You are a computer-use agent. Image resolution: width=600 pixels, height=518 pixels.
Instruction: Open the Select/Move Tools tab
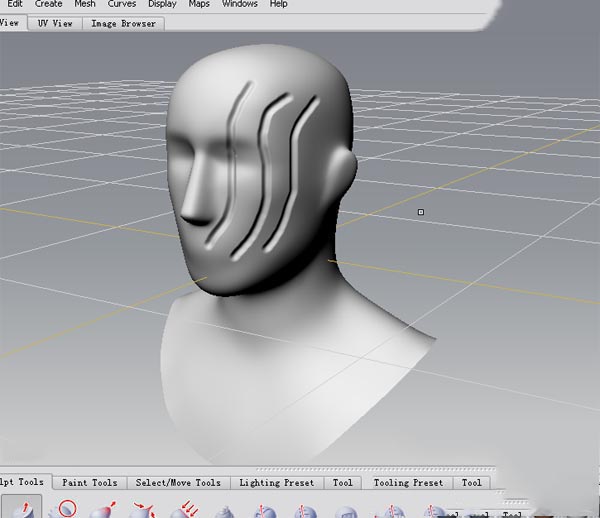click(178, 483)
